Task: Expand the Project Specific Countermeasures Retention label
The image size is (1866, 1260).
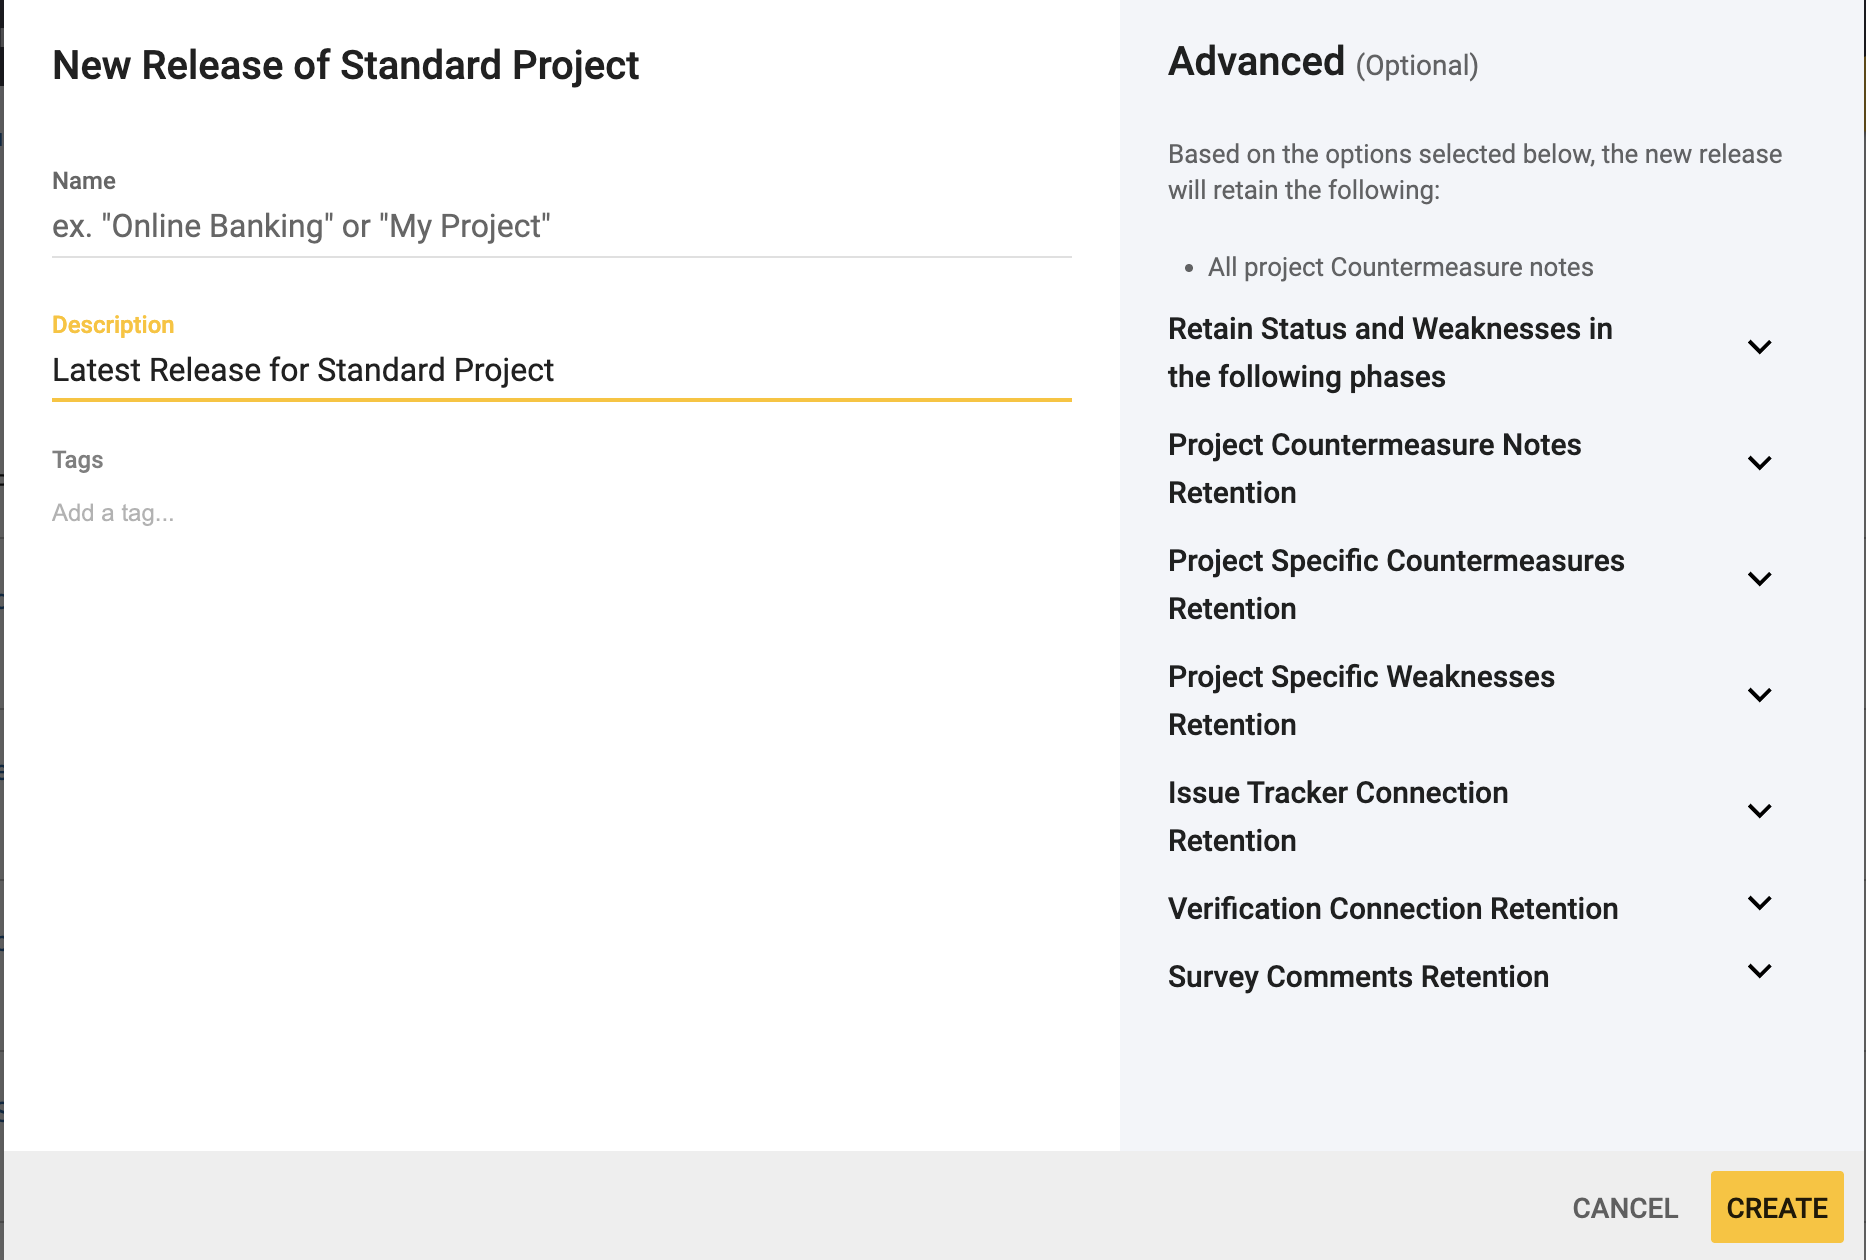Action: 1395,585
